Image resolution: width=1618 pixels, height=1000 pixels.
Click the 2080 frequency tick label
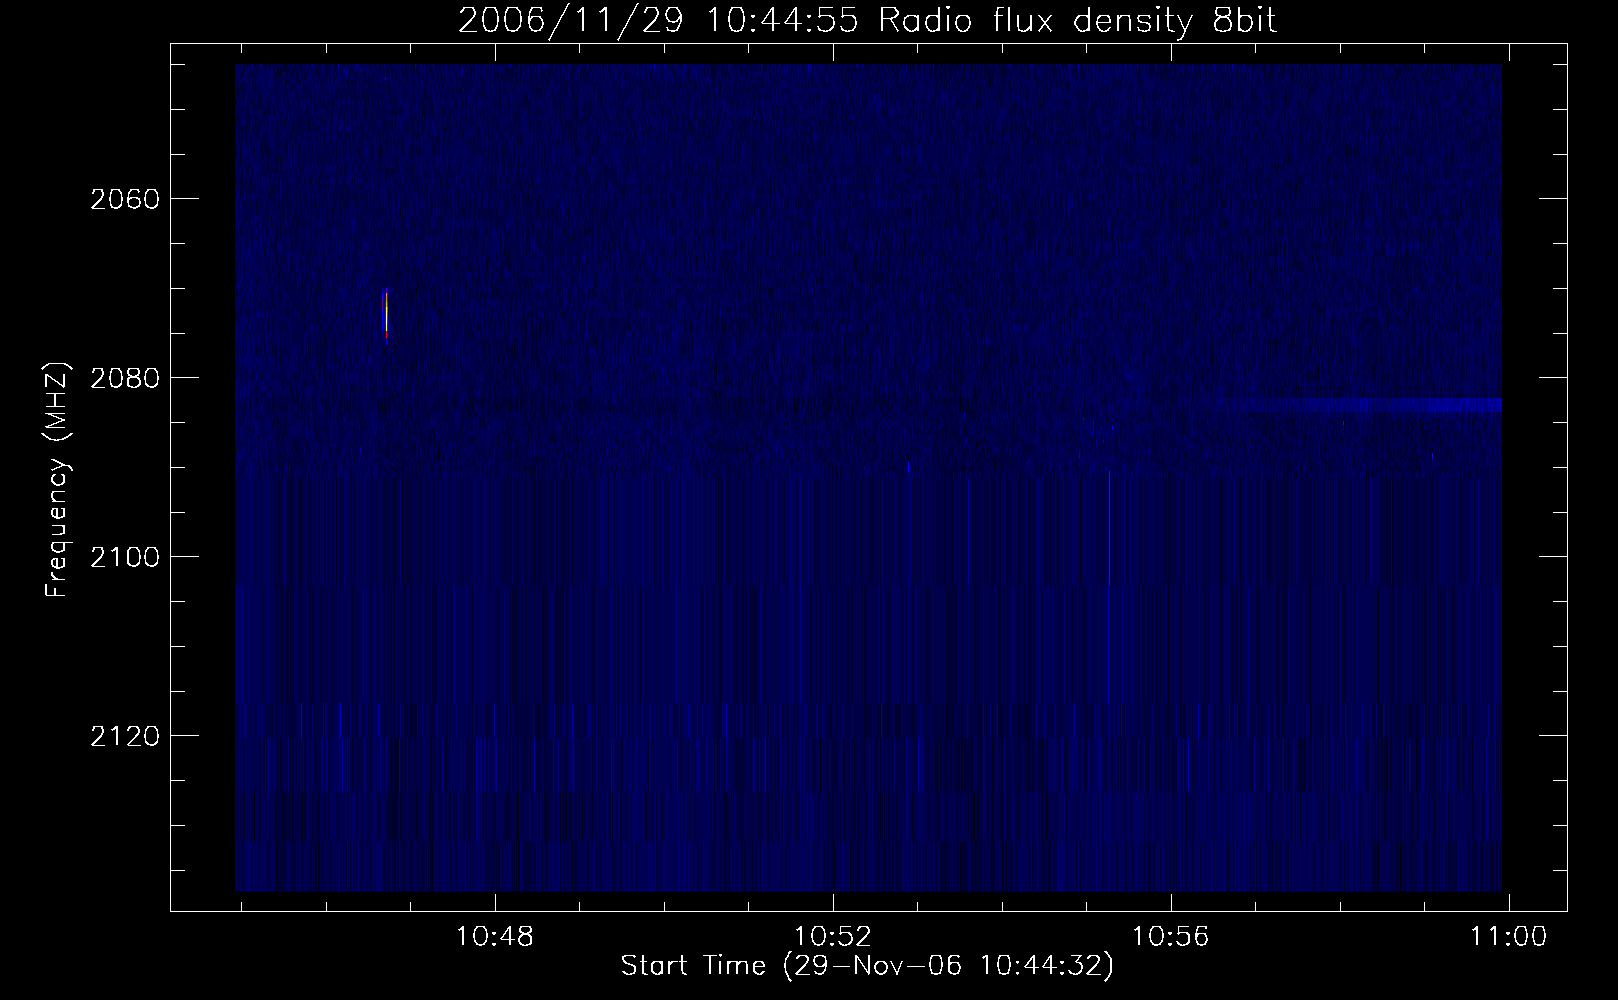(x=124, y=378)
